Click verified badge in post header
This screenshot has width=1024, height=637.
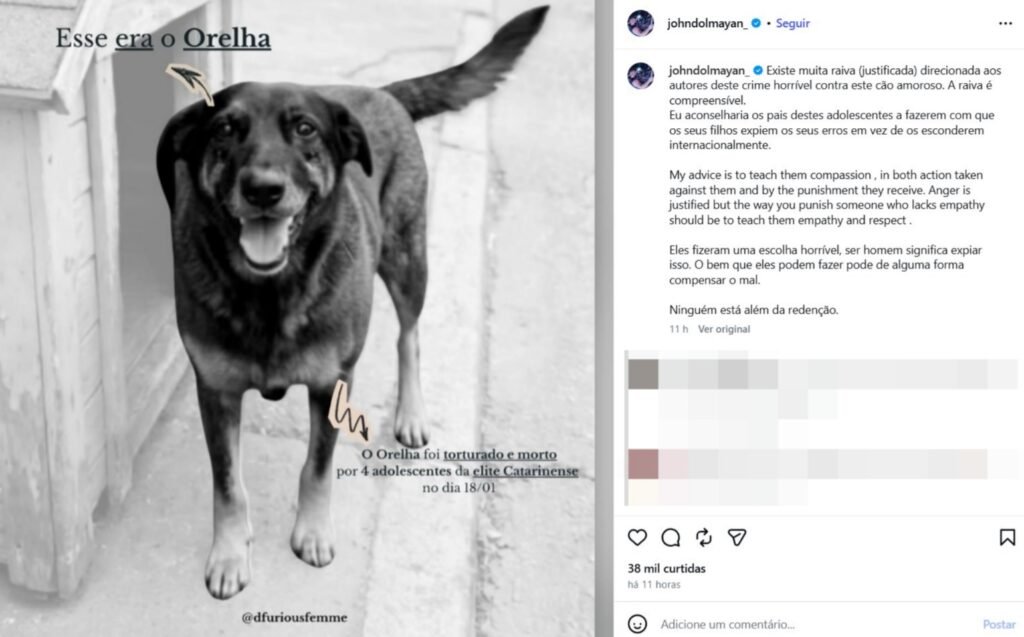point(756,23)
